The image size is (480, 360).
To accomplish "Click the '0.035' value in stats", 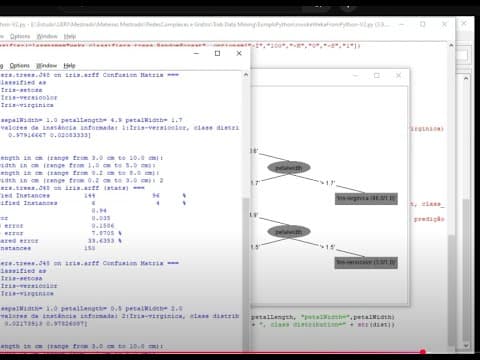I will point(101,218).
